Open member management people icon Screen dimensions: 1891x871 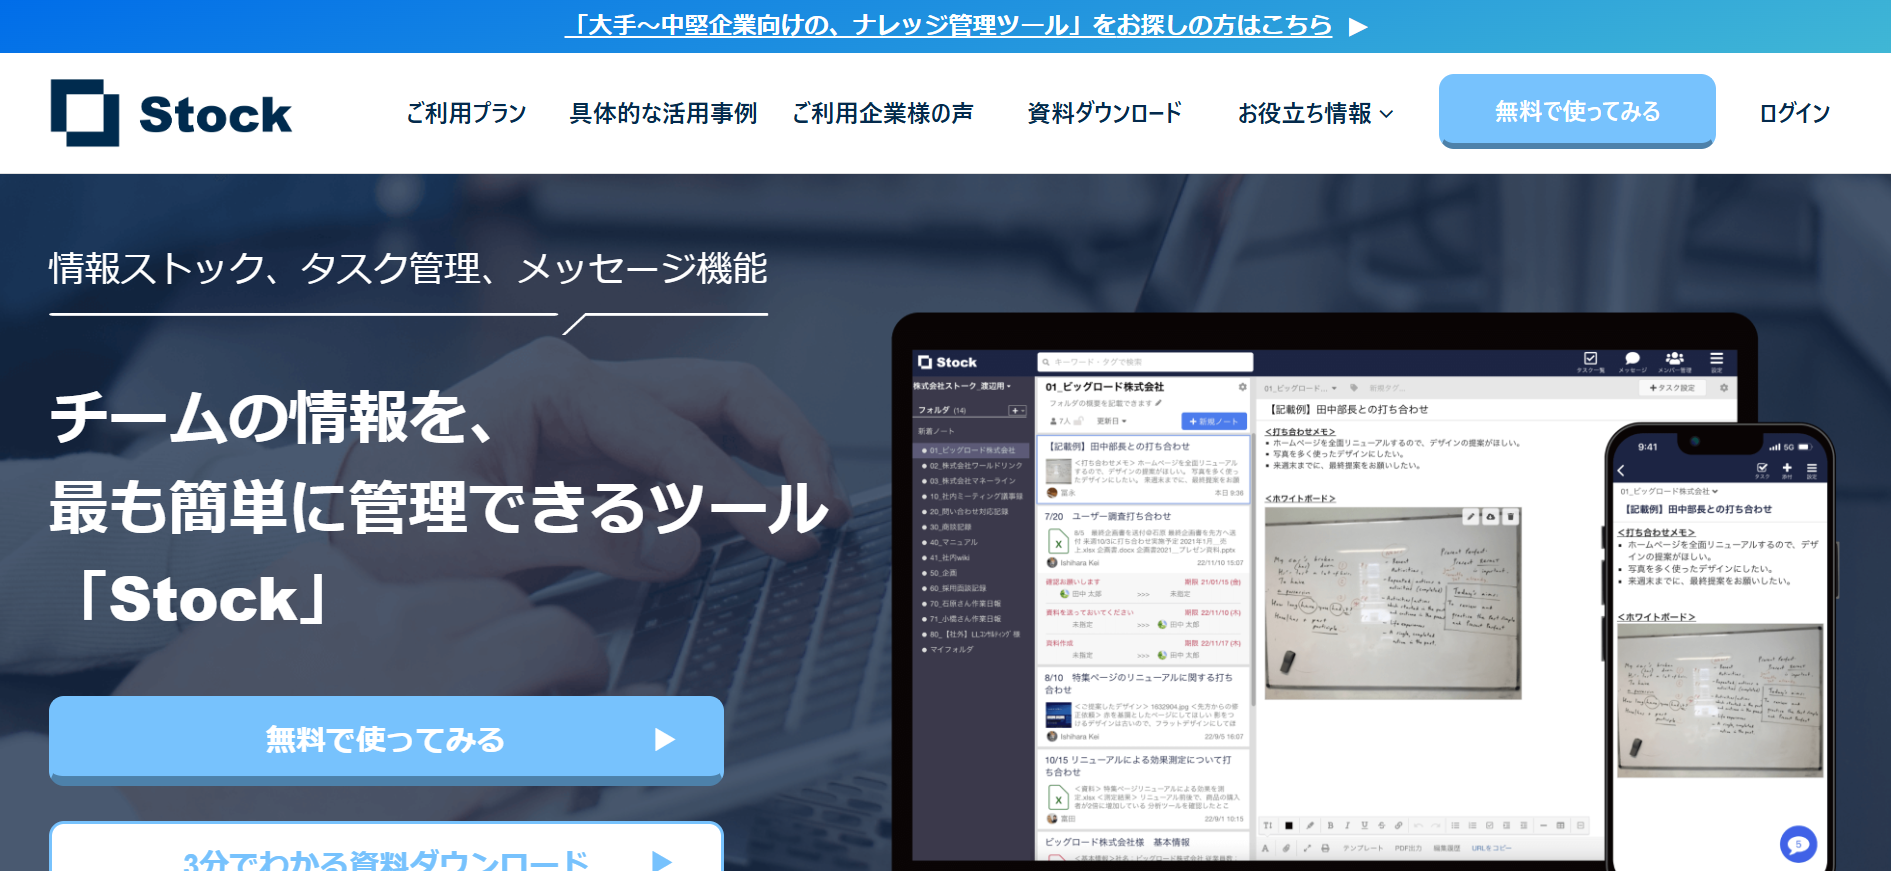(x=1674, y=359)
